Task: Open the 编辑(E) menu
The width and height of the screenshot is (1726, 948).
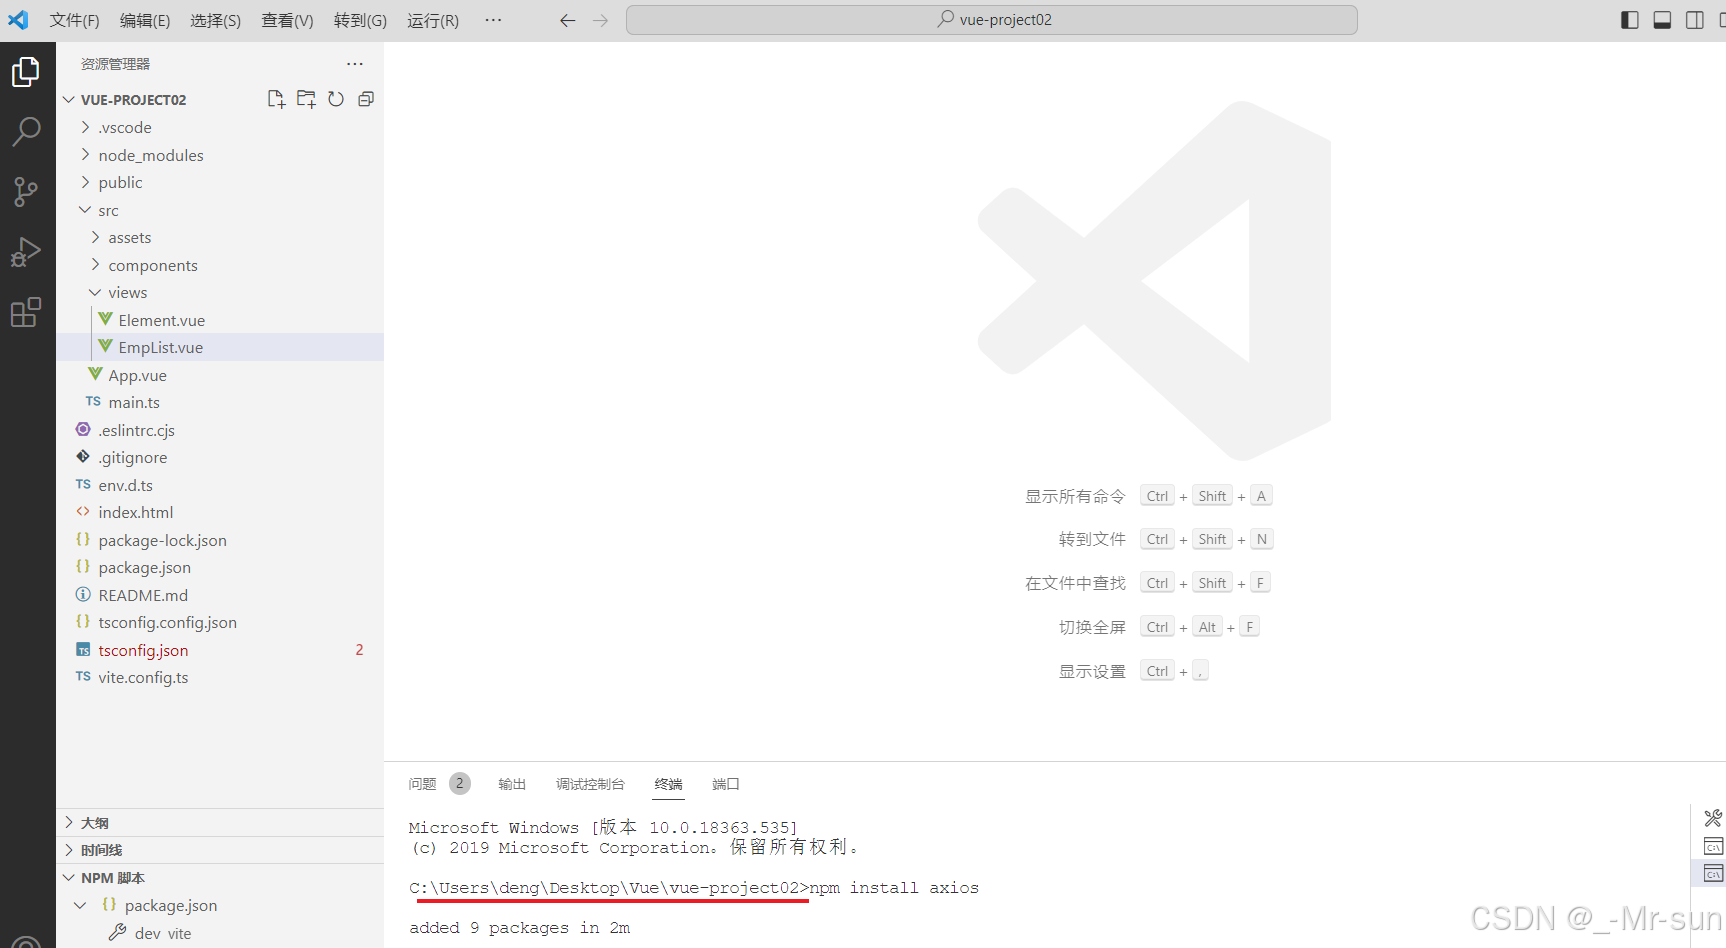Action: pos(145,20)
